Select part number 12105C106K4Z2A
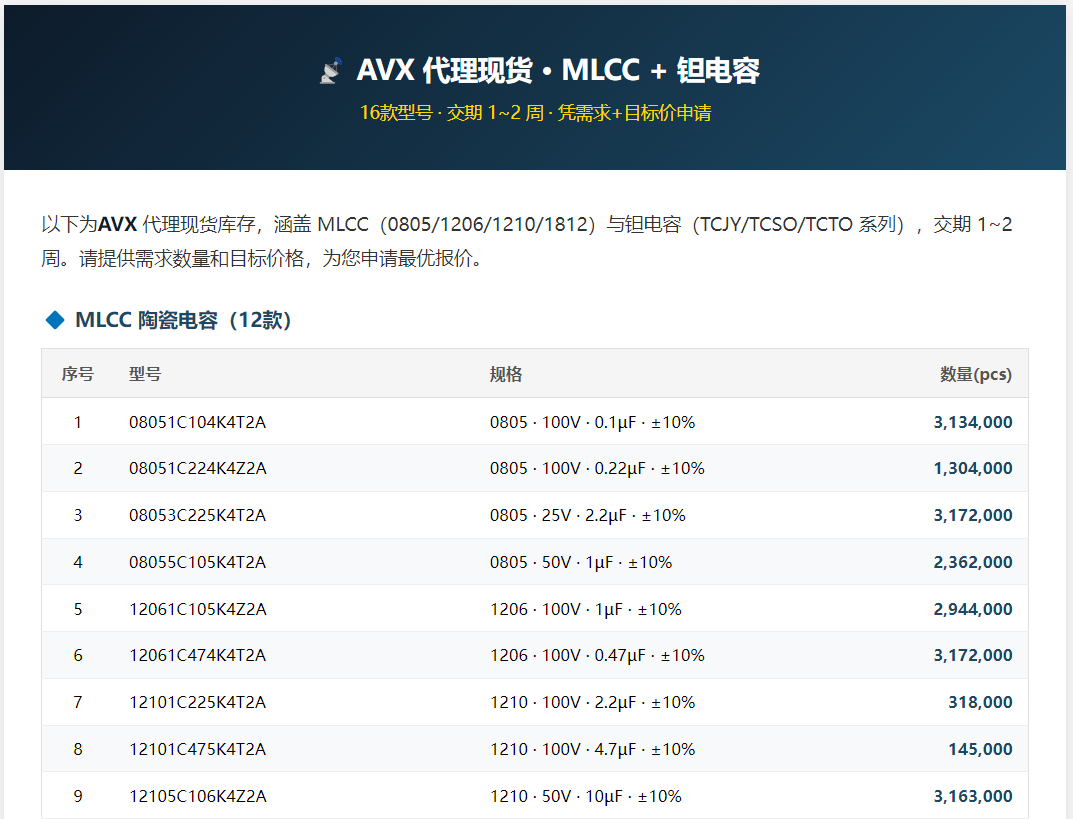Screen dimensions: 1073x819 [198, 796]
